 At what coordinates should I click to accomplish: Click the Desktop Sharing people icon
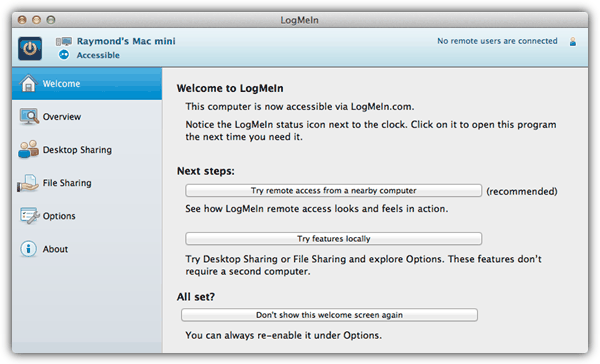(x=28, y=149)
